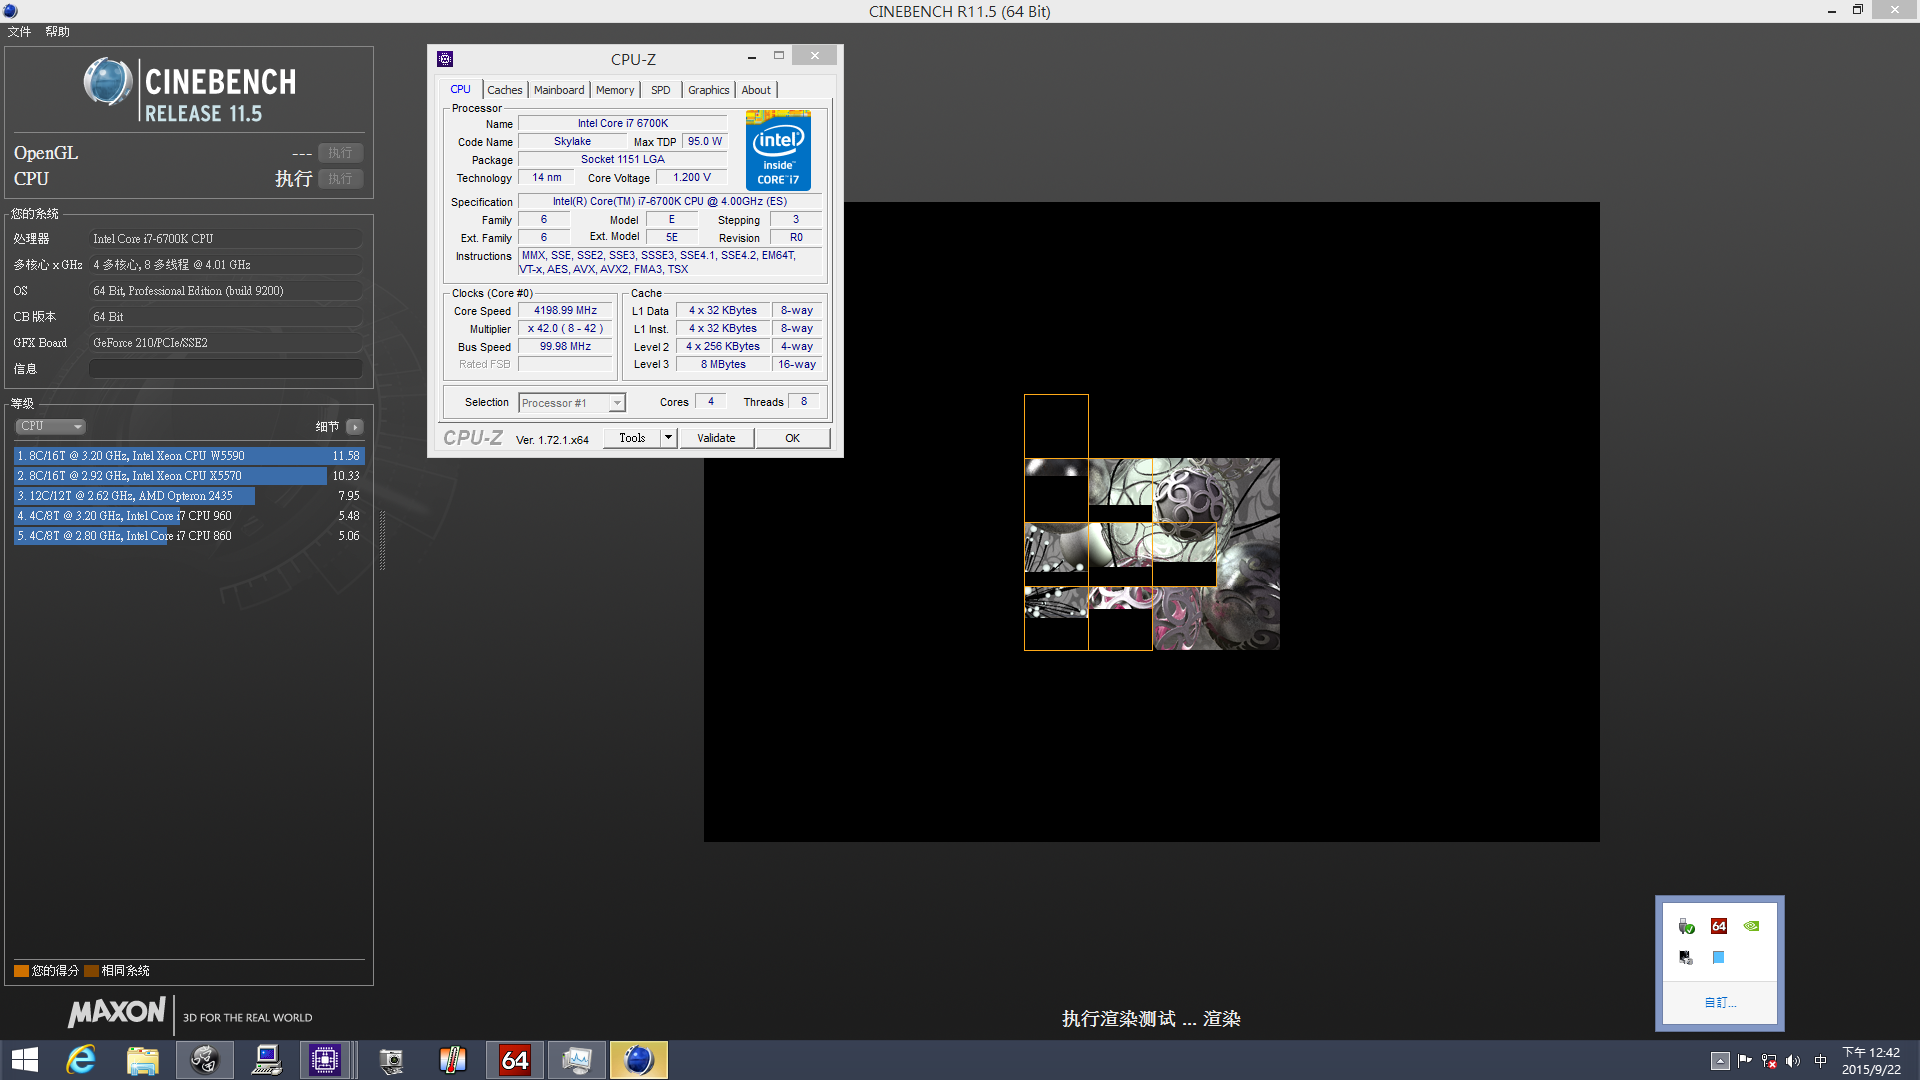The image size is (1920, 1080).
Task: Click the volume speaker tray icon
Action: tap(1793, 1061)
